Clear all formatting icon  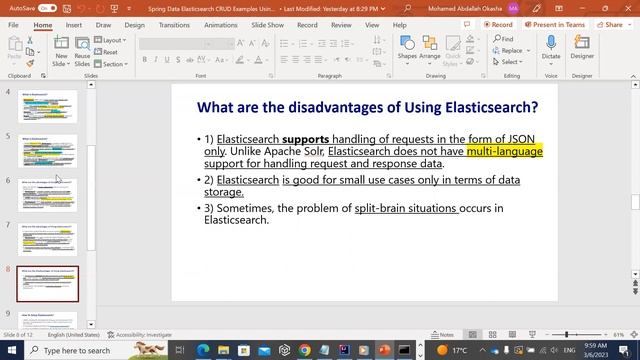[x=265, y=43]
